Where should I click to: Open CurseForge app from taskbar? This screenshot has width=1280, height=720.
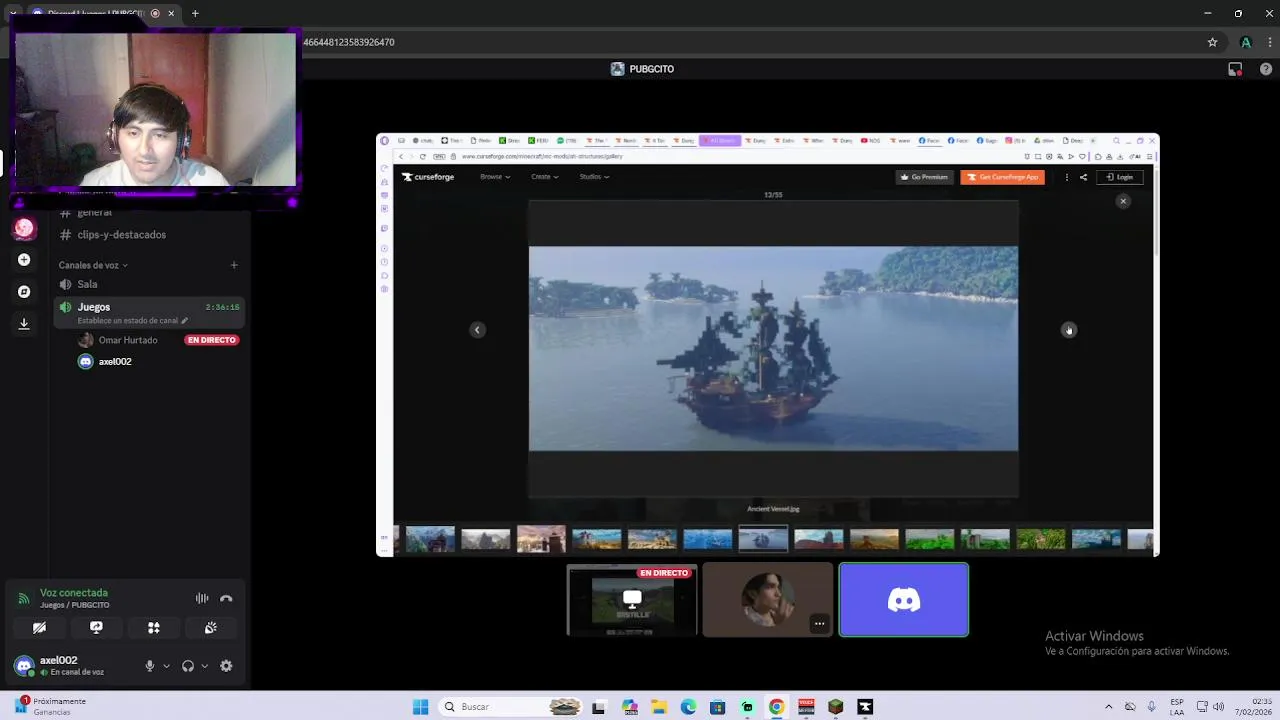[865, 707]
